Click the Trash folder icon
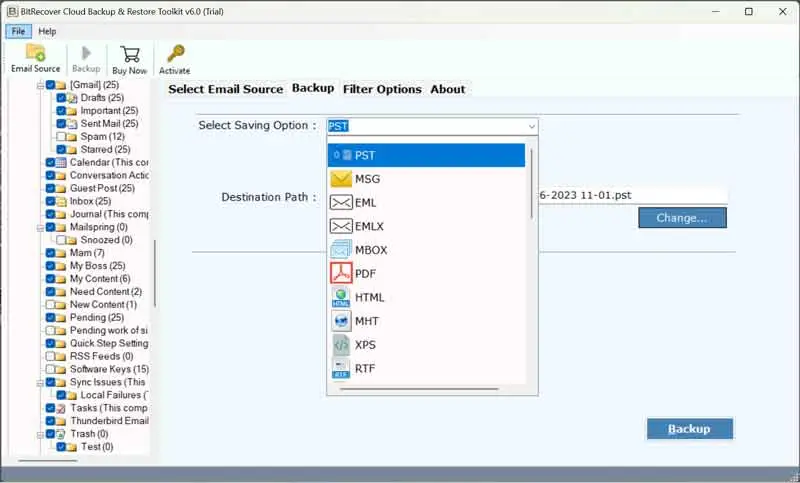Screen dimensions: 800x483 click(x=61, y=434)
